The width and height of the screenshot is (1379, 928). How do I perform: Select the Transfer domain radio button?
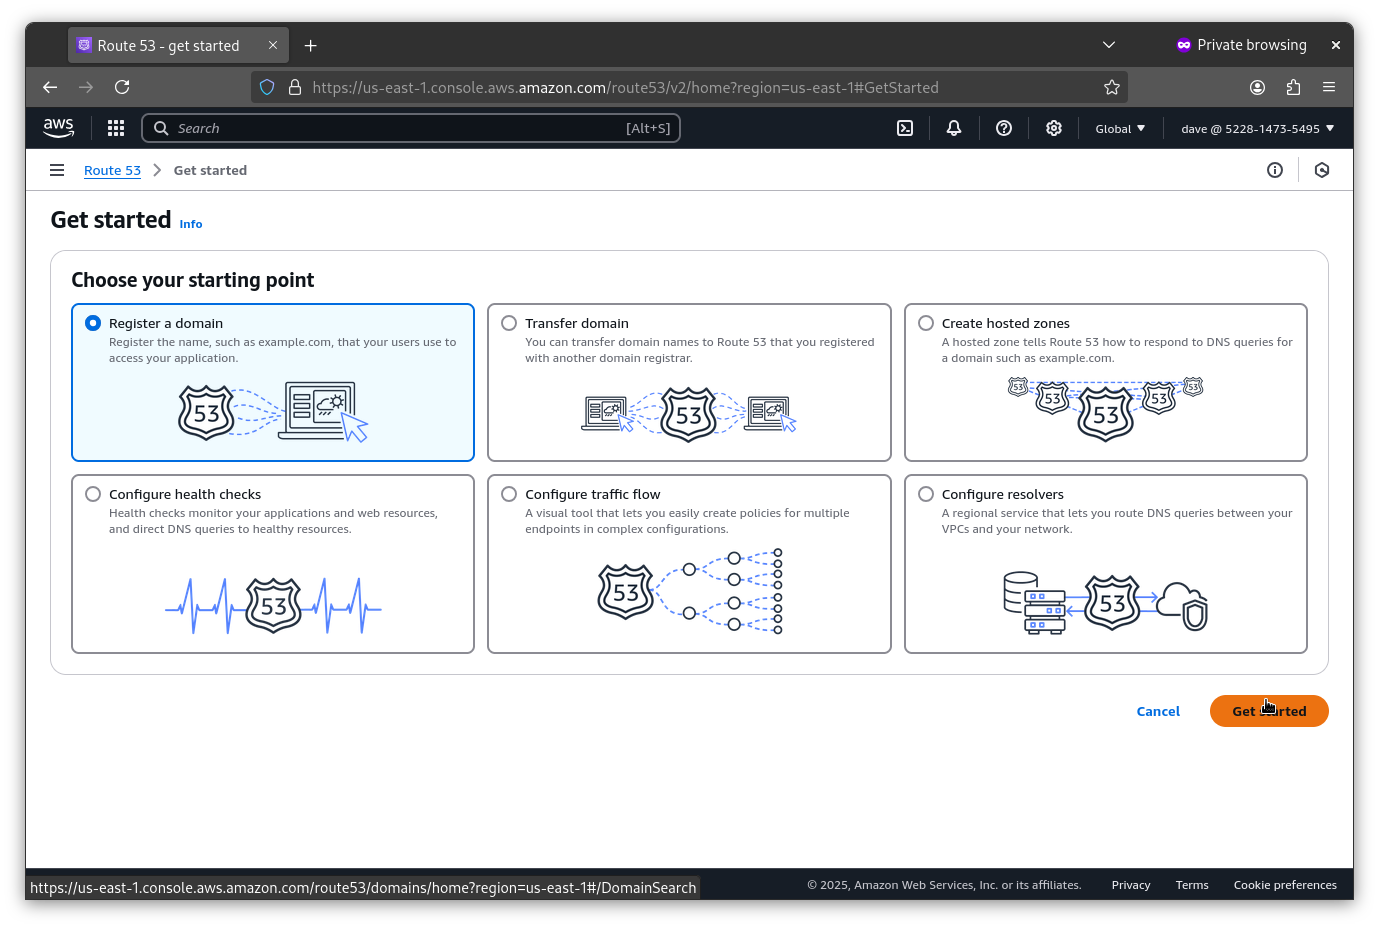coord(509,323)
